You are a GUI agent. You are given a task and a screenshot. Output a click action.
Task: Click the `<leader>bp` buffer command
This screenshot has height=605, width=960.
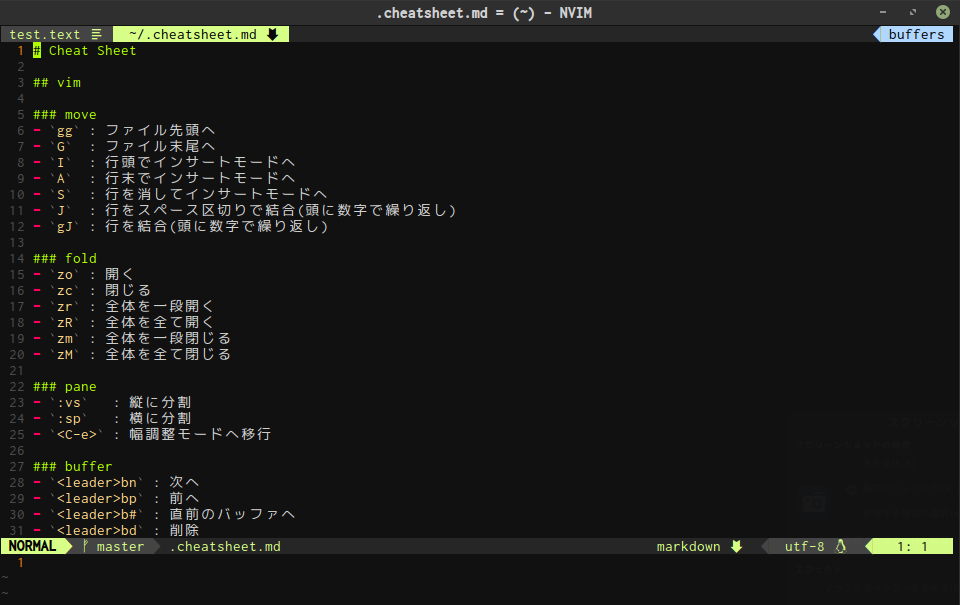(97, 498)
